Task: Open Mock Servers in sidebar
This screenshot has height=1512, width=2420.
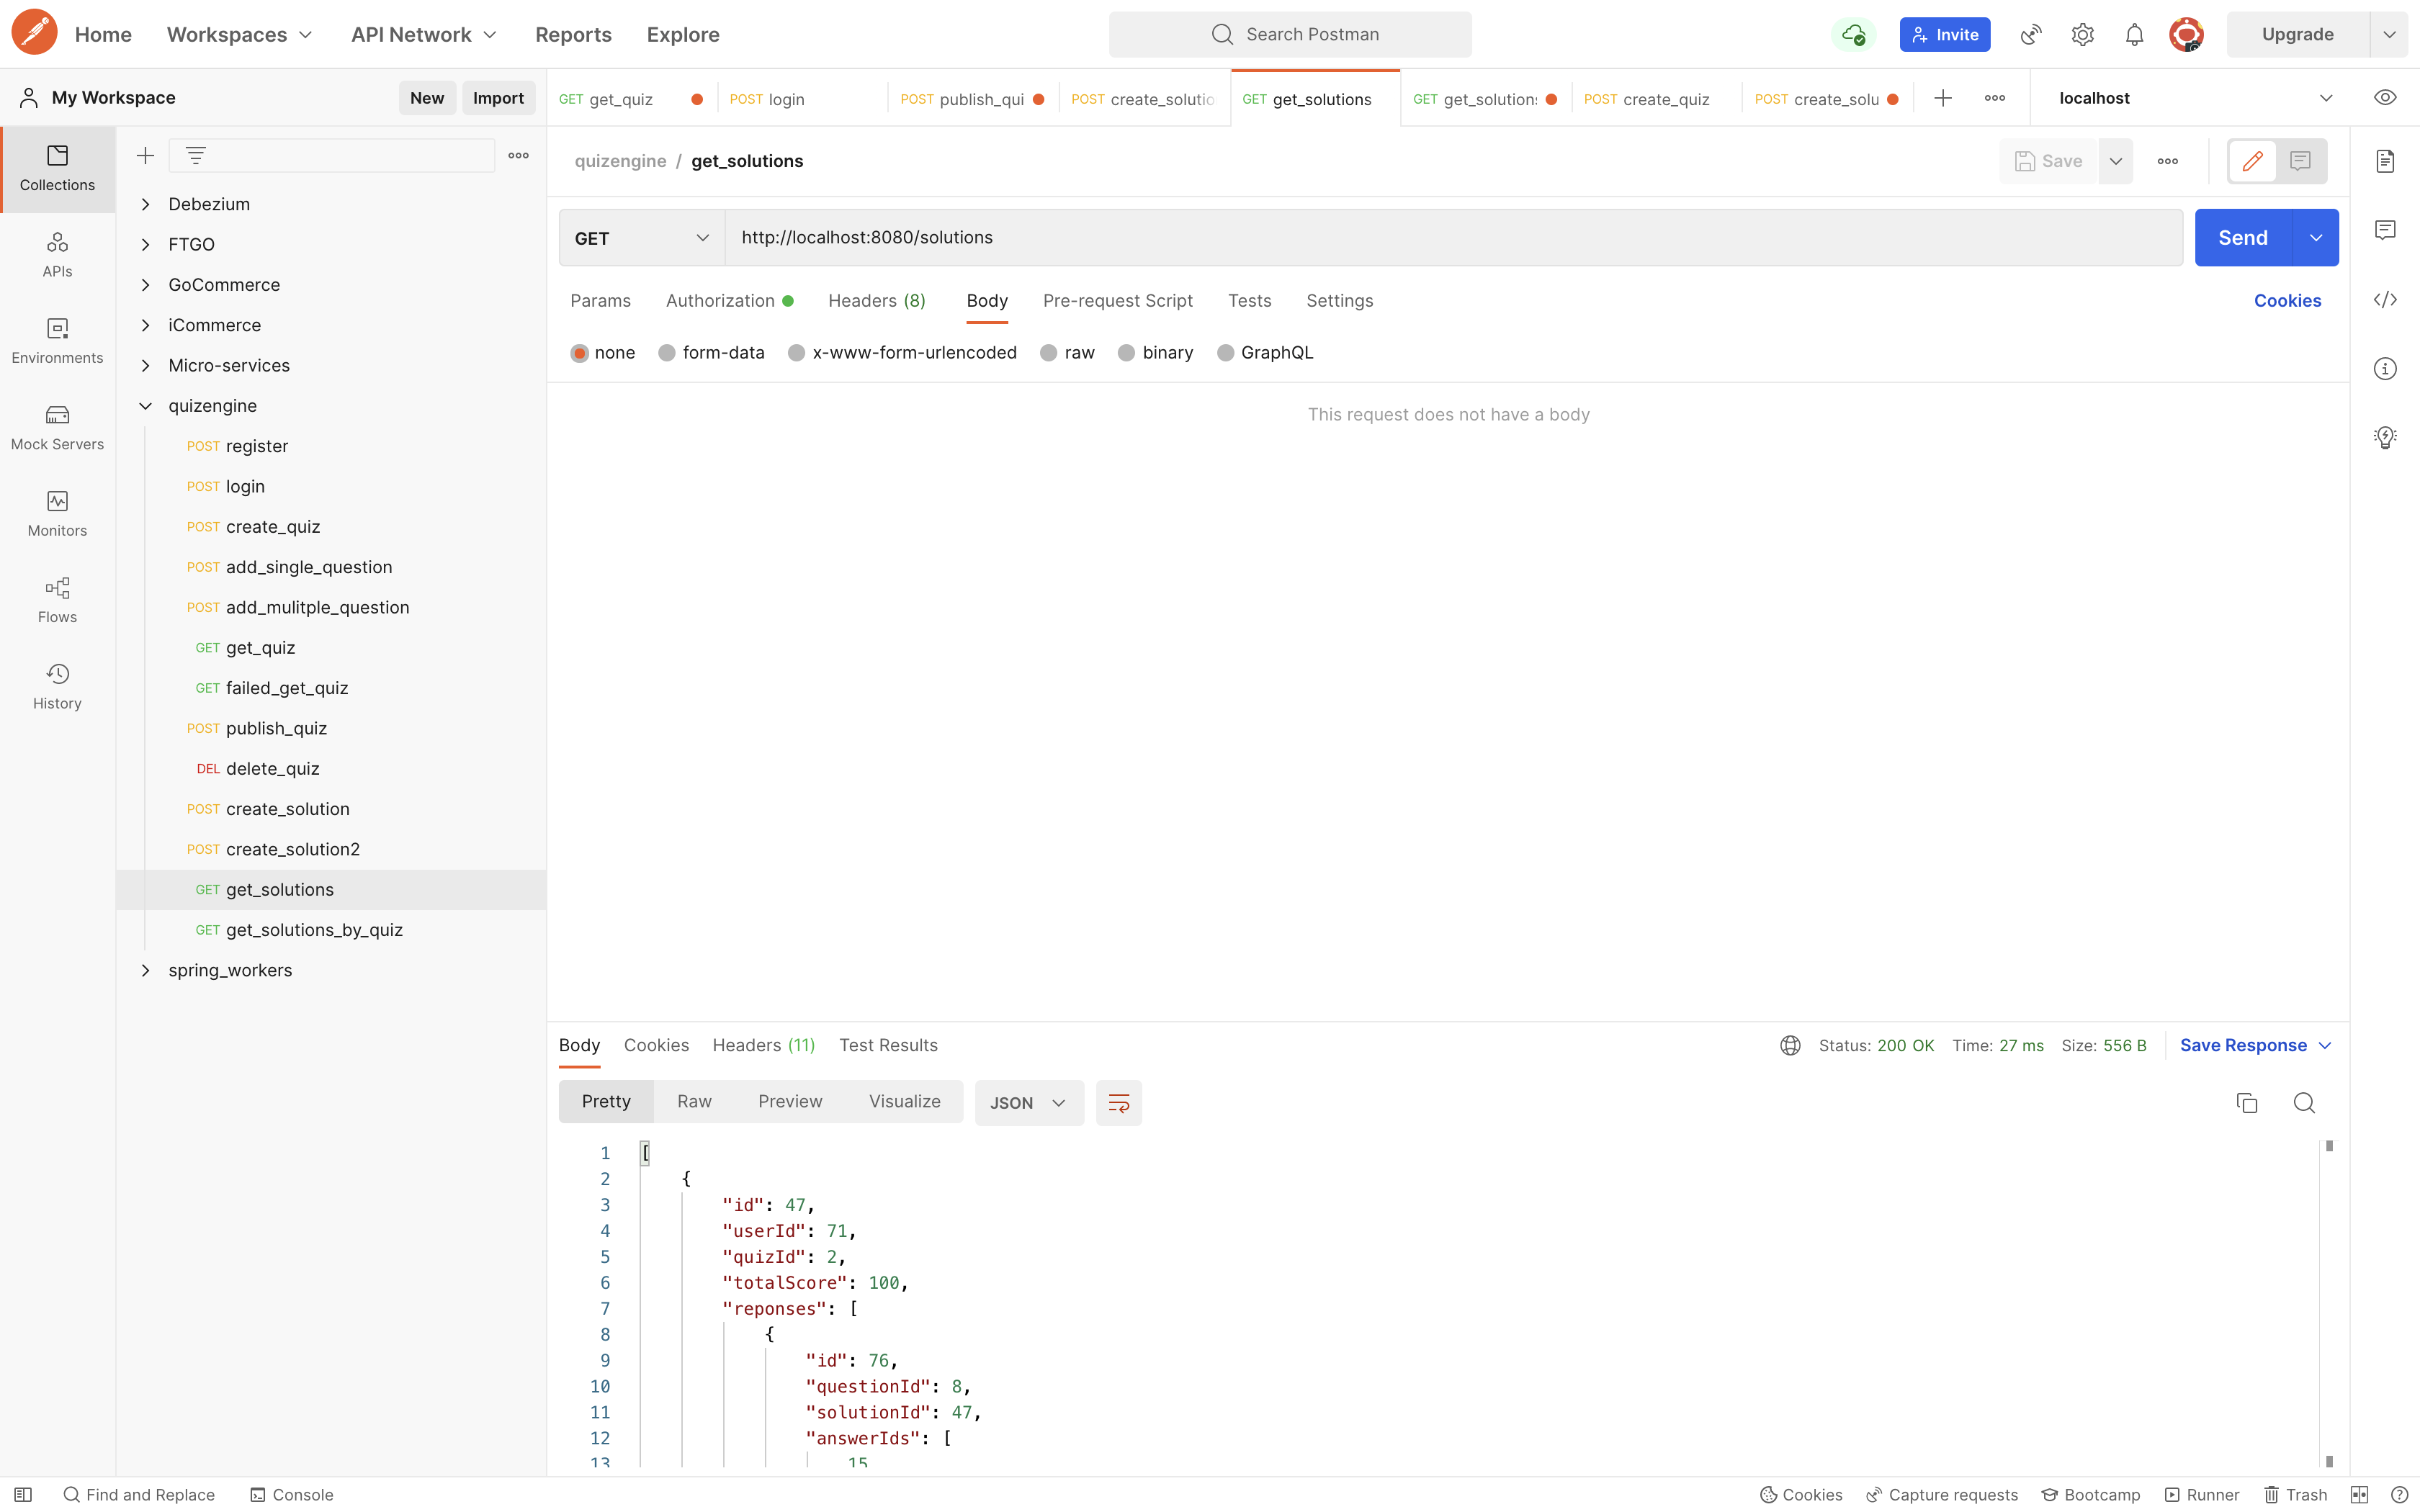Action: pos(57,427)
